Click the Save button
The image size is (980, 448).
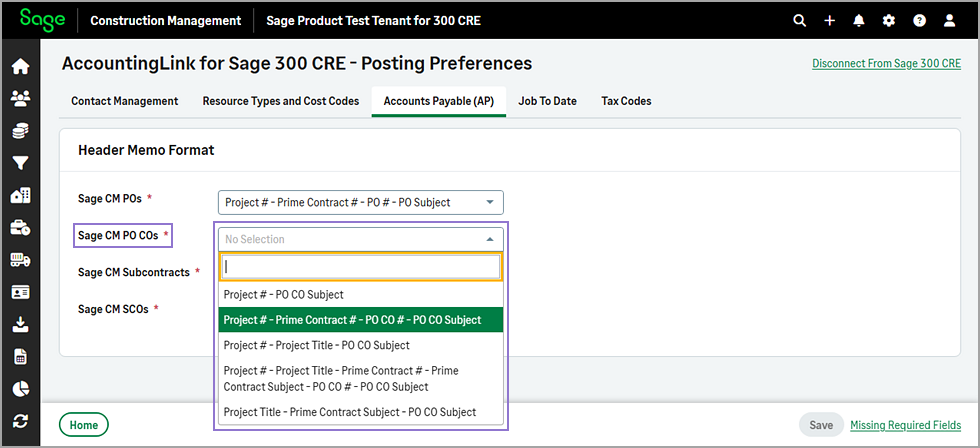tap(821, 425)
